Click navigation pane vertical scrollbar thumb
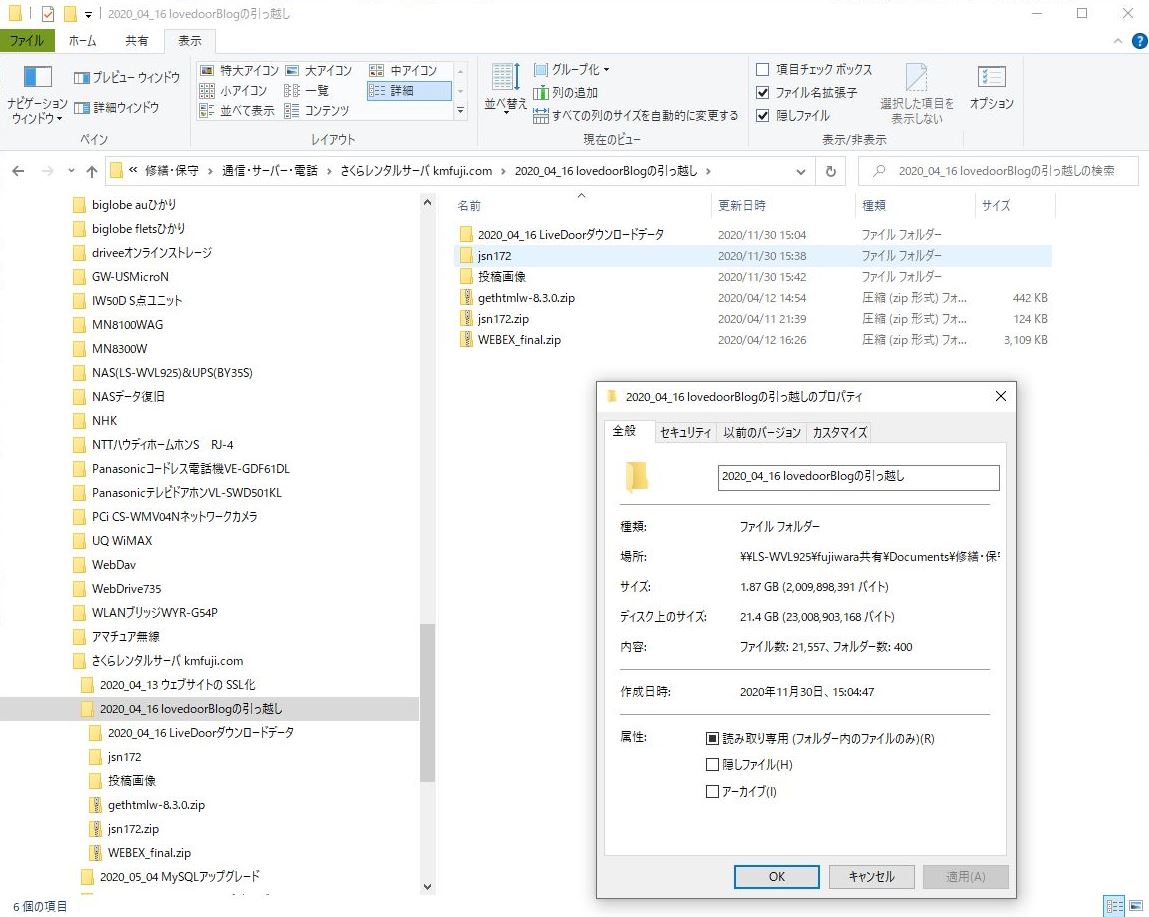This screenshot has height=917, width=1149. pos(427,703)
